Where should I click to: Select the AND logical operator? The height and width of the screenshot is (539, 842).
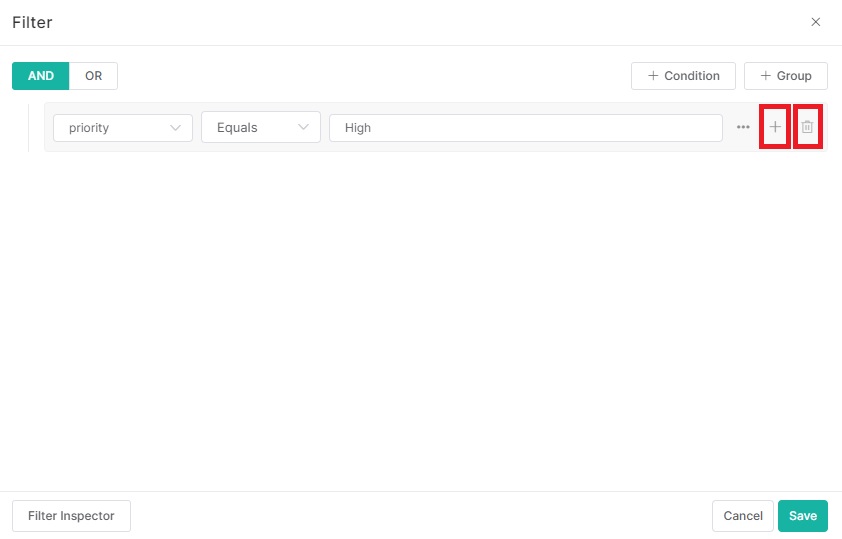click(x=40, y=76)
